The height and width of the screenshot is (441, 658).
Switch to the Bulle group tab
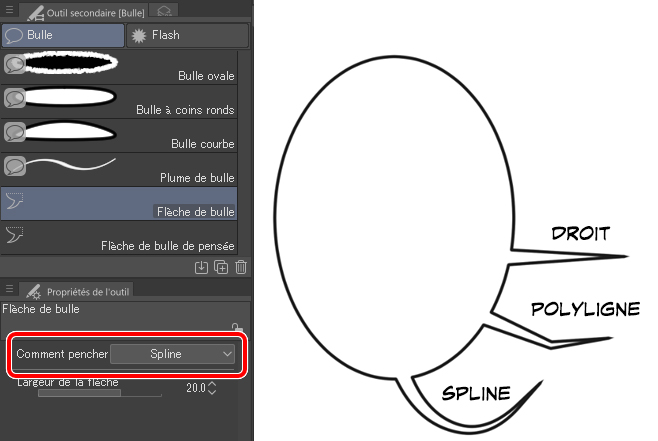[x=62, y=34]
